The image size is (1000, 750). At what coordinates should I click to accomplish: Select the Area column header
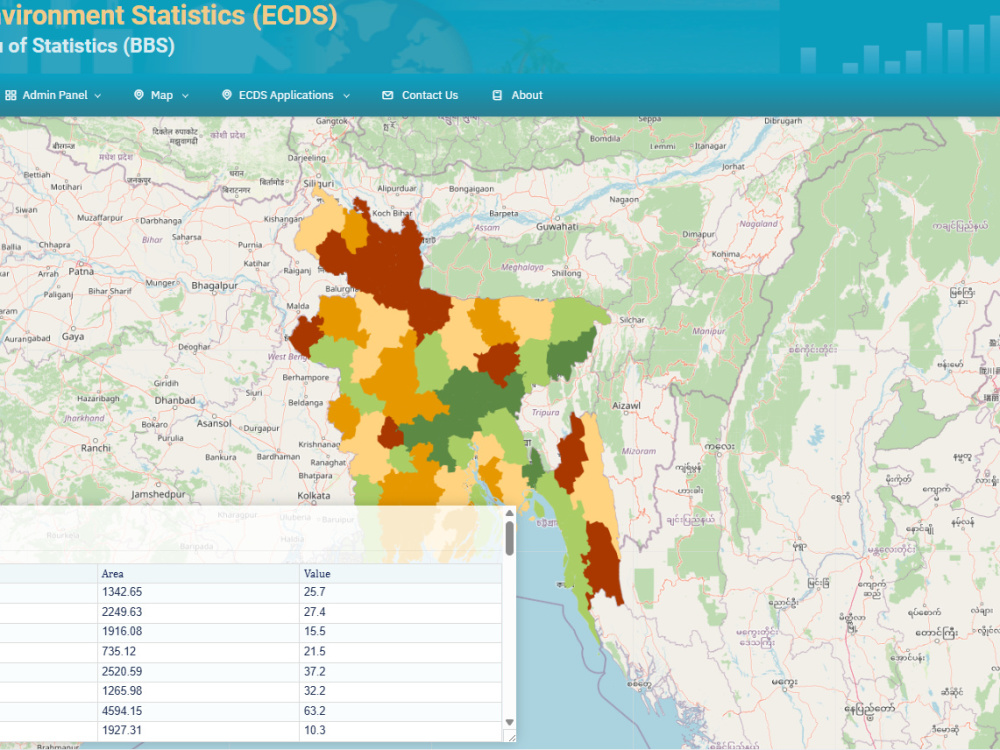click(x=198, y=573)
